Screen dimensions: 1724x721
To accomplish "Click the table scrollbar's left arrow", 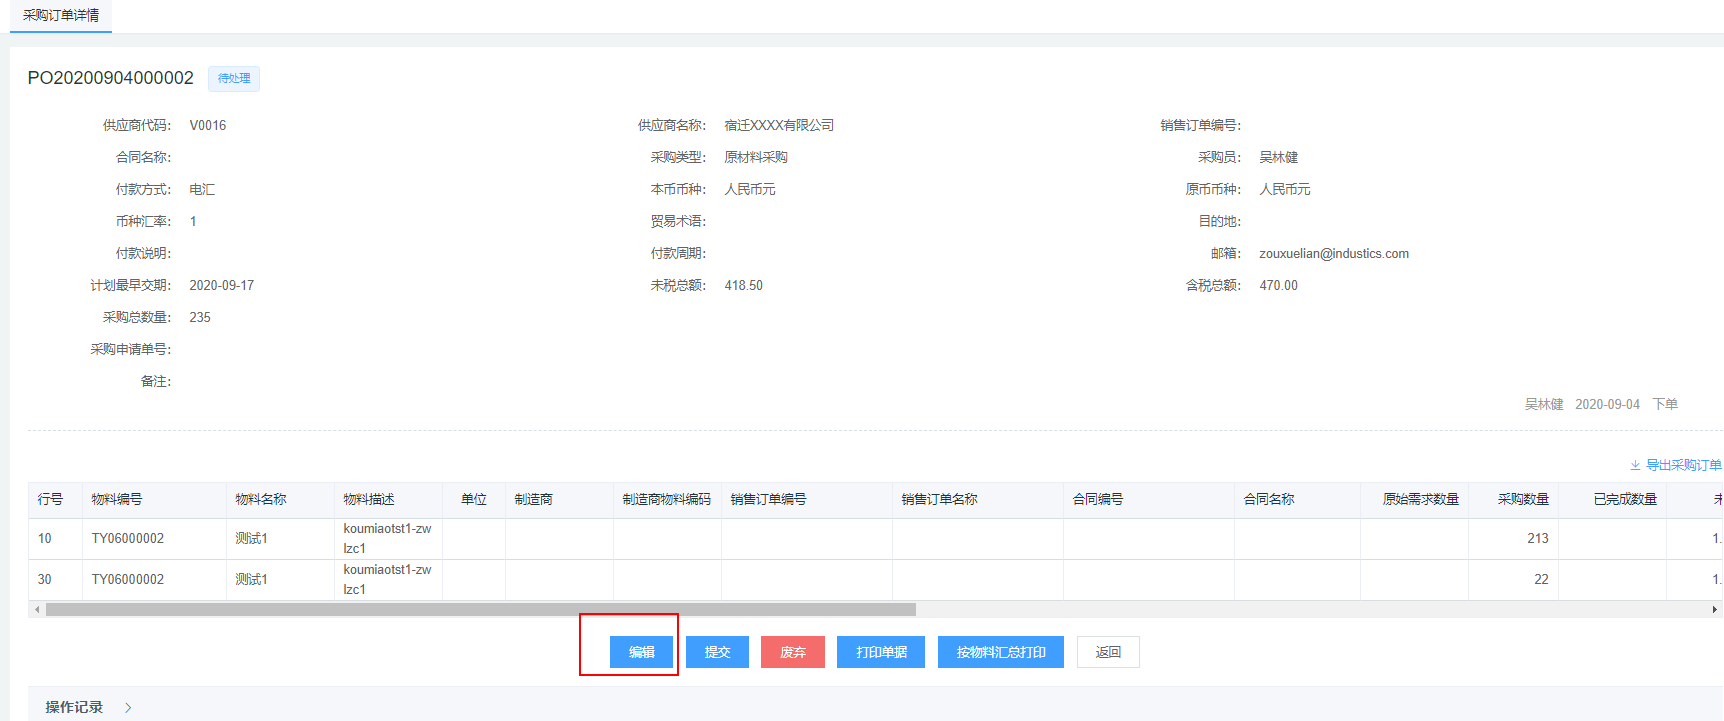I will [x=37, y=609].
